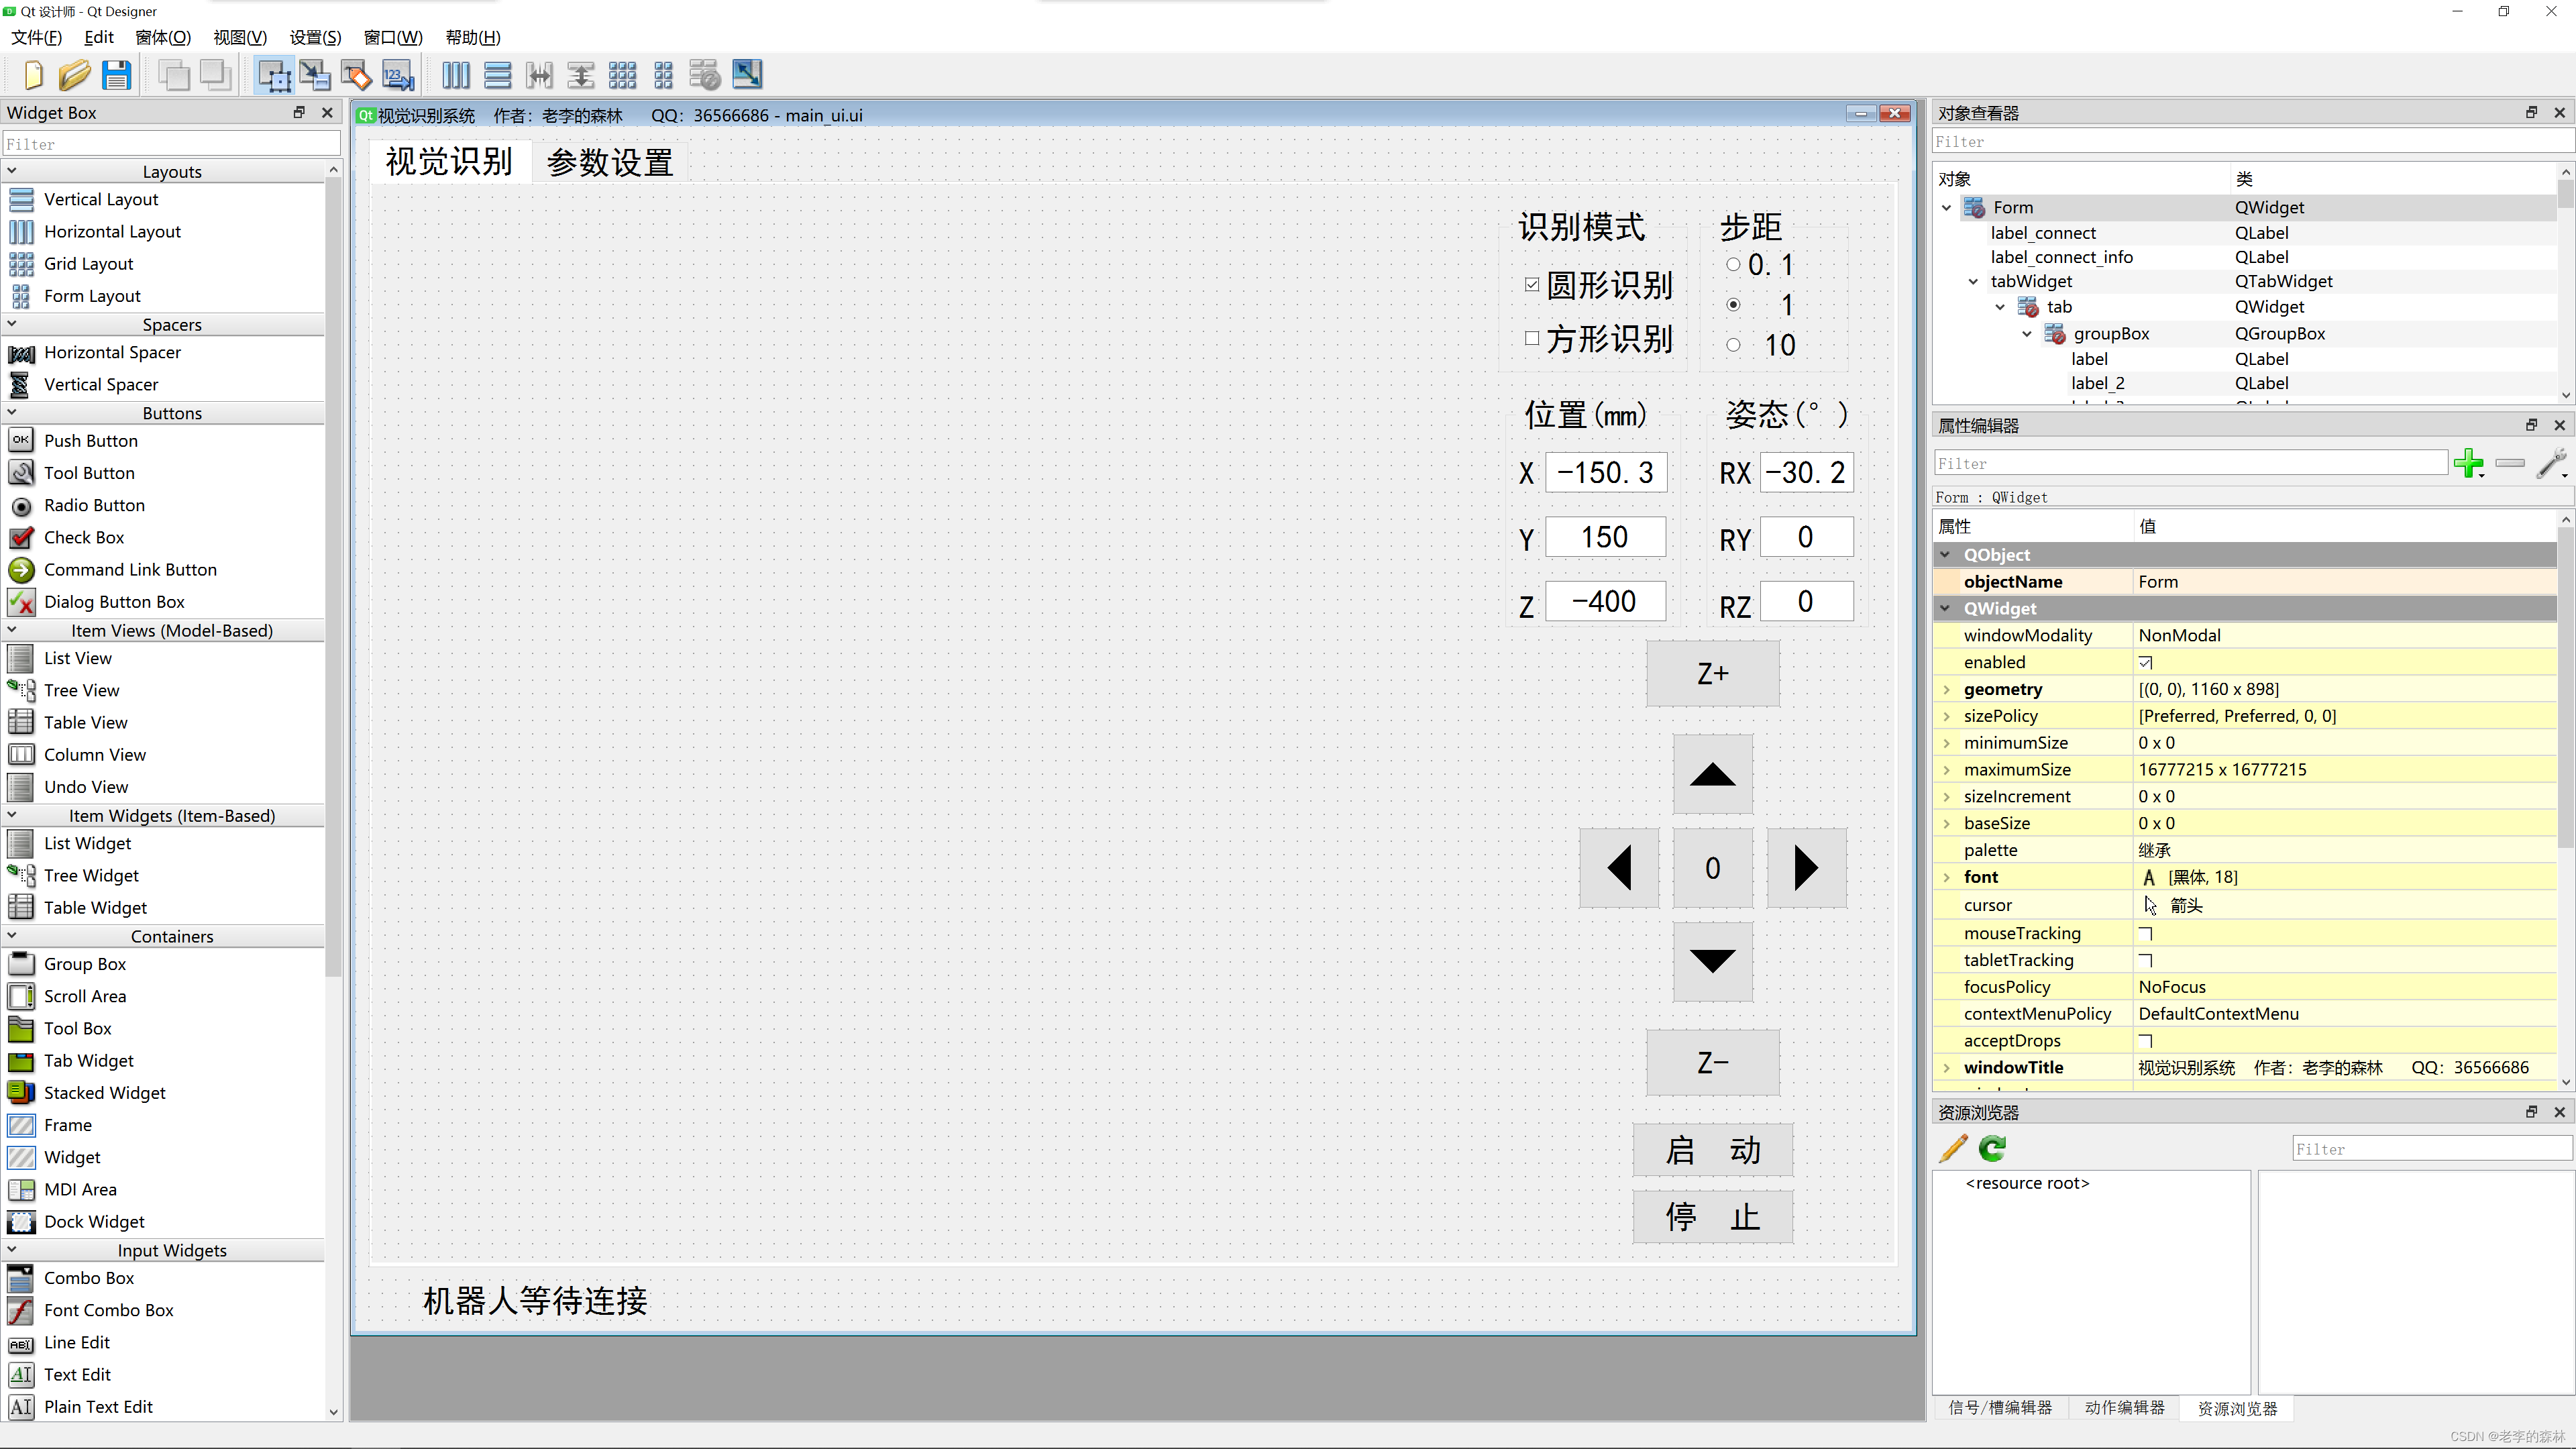Screen dimensions: 2576x1449
Task: Click the 启动 button
Action: click(1711, 1148)
